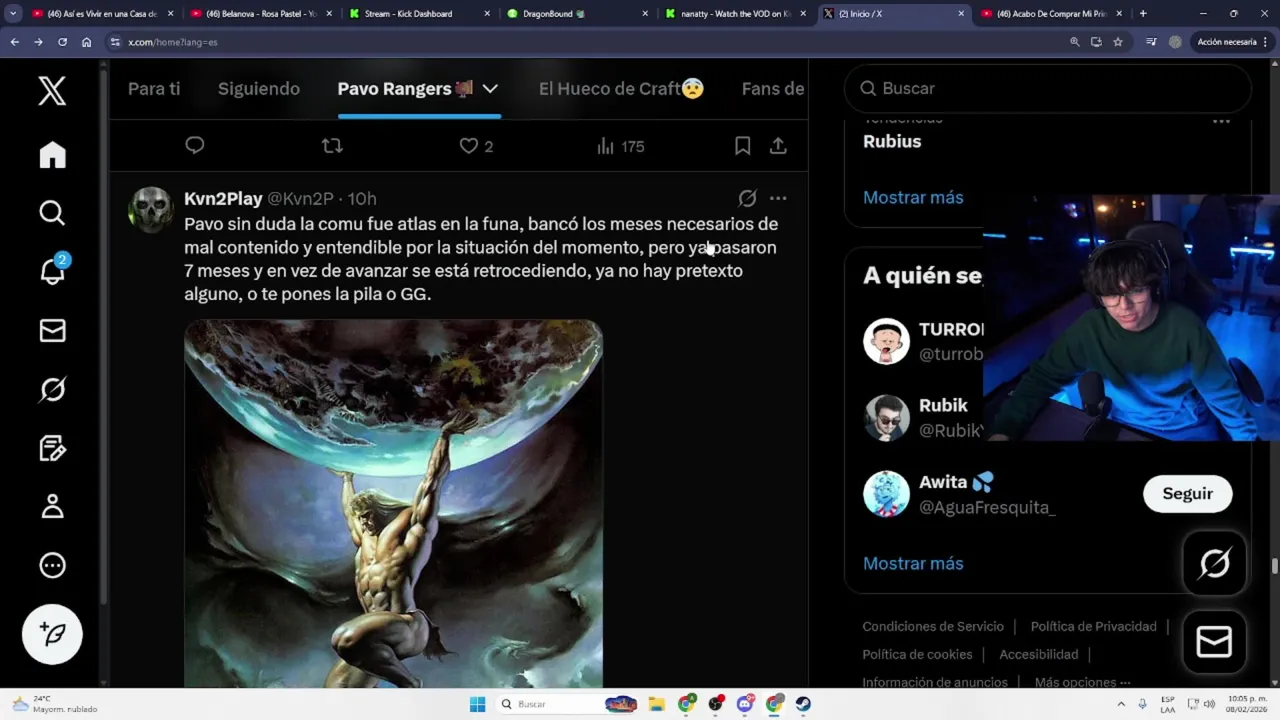Compose a new post with feather button
Screen dimensions: 1280x720
[52, 634]
